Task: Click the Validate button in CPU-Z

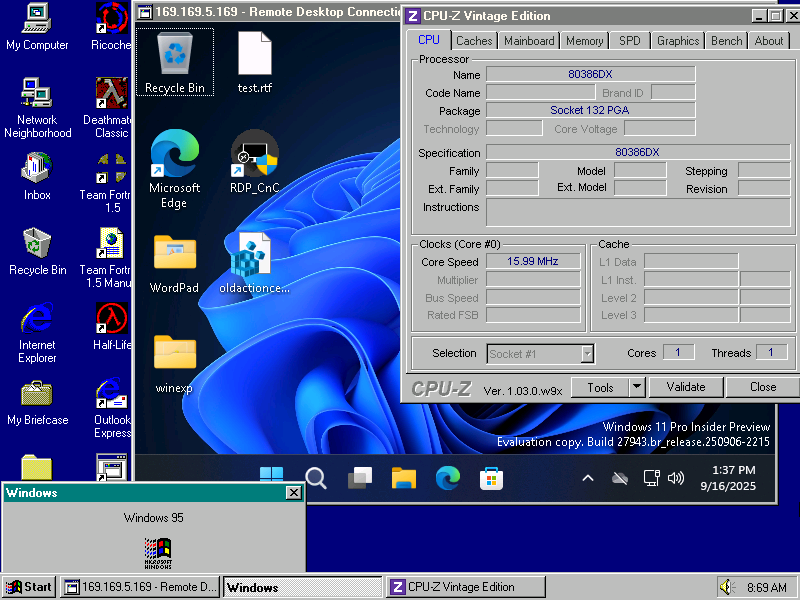Action: pos(686,387)
